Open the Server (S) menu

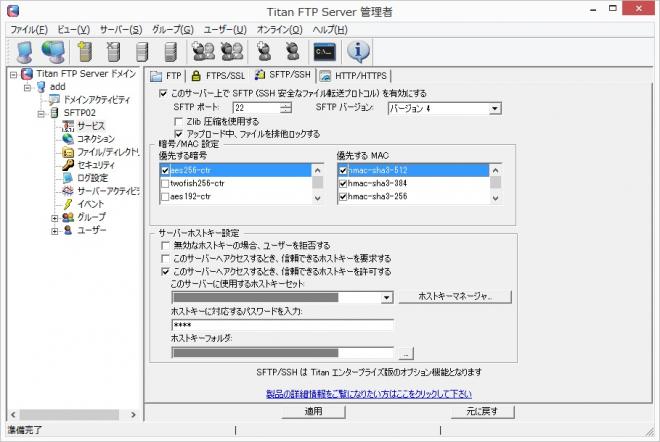(121, 29)
